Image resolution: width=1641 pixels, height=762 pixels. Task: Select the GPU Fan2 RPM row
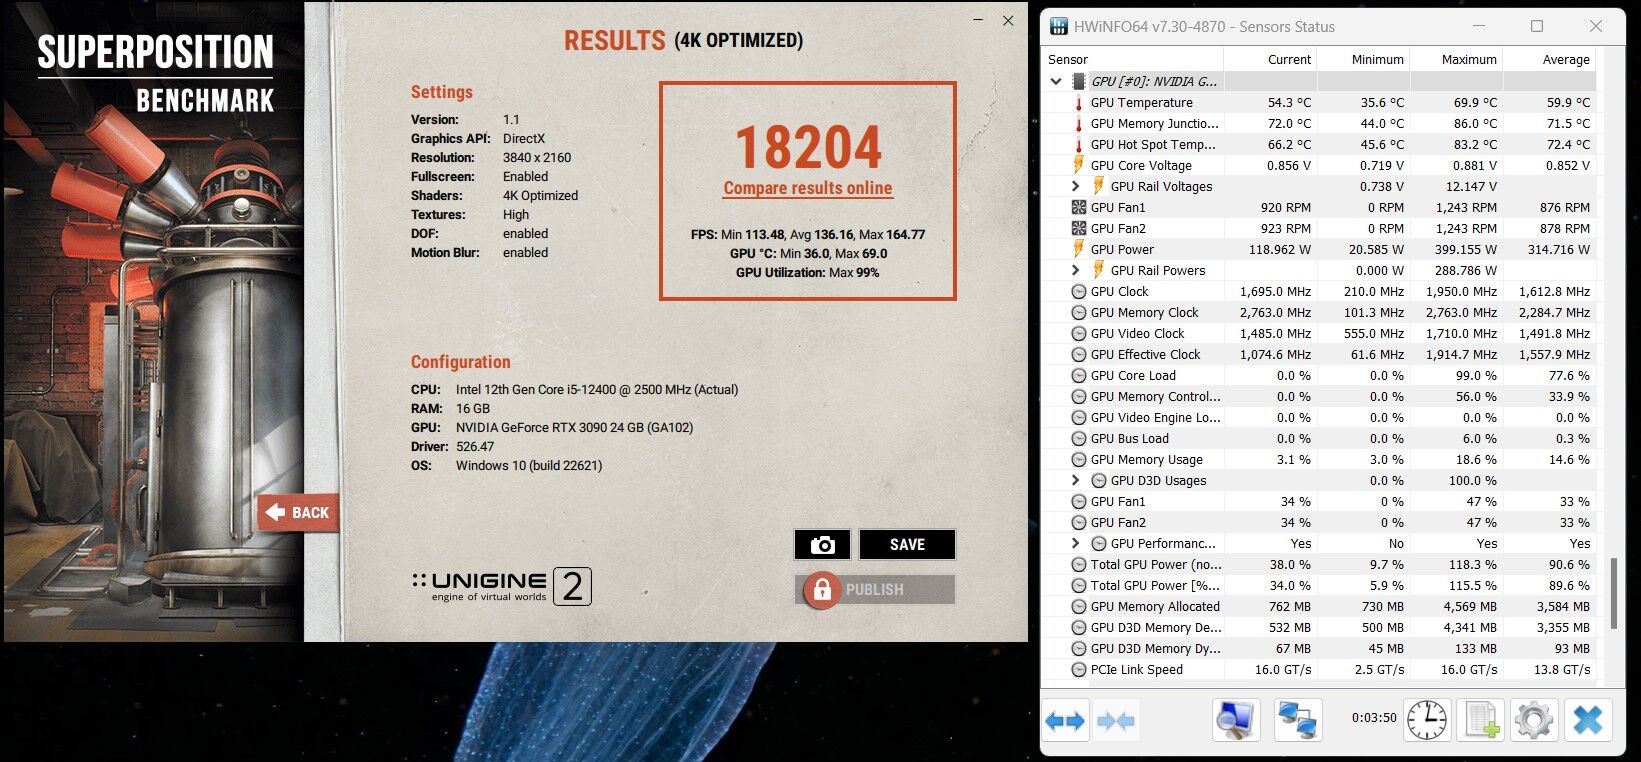tap(1319, 228)
